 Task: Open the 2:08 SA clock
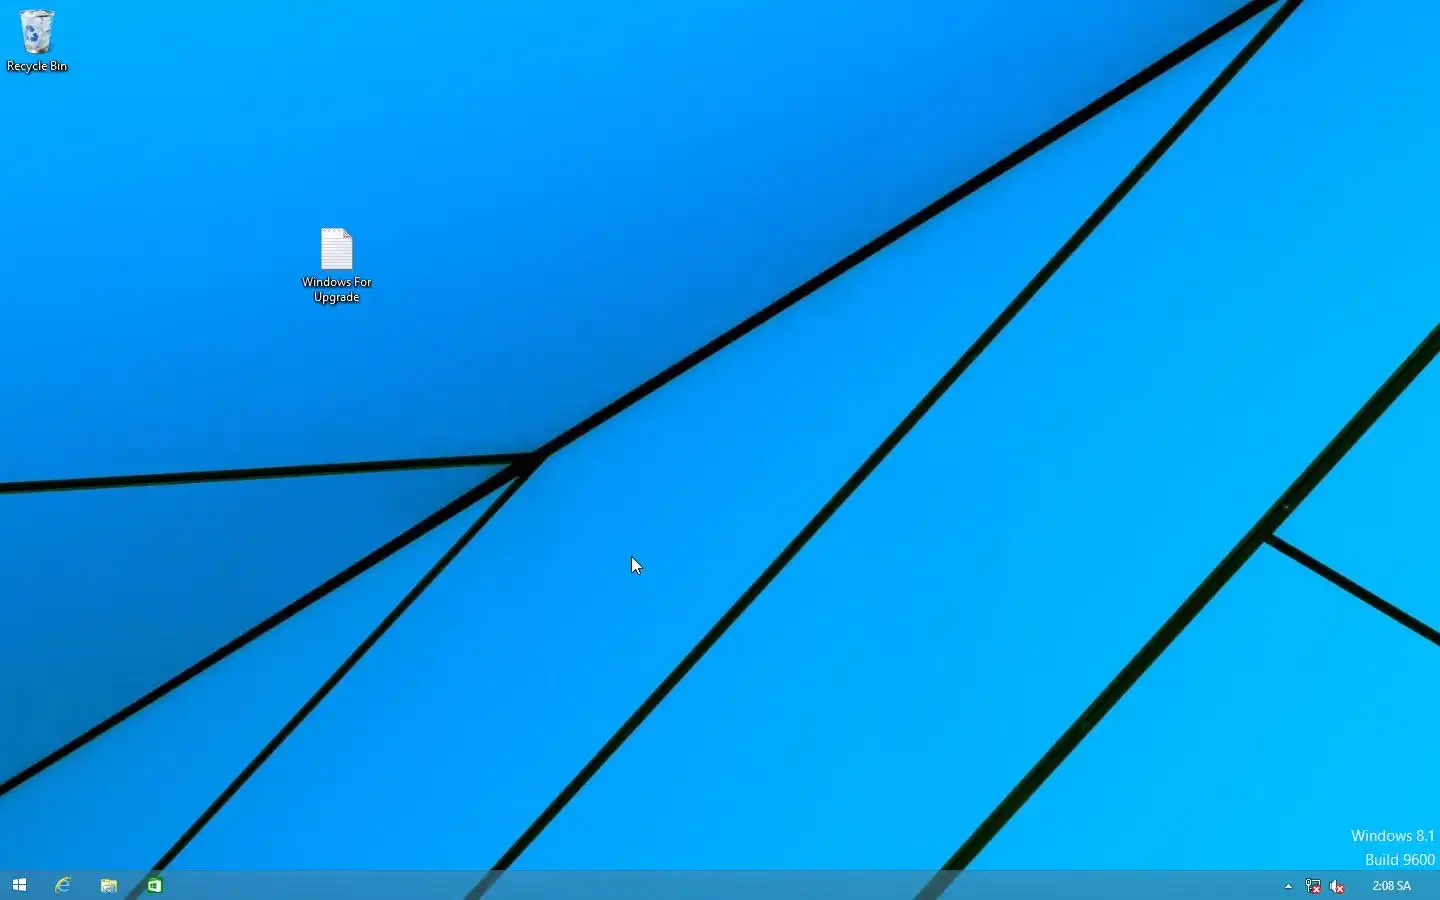point(1391,886)
